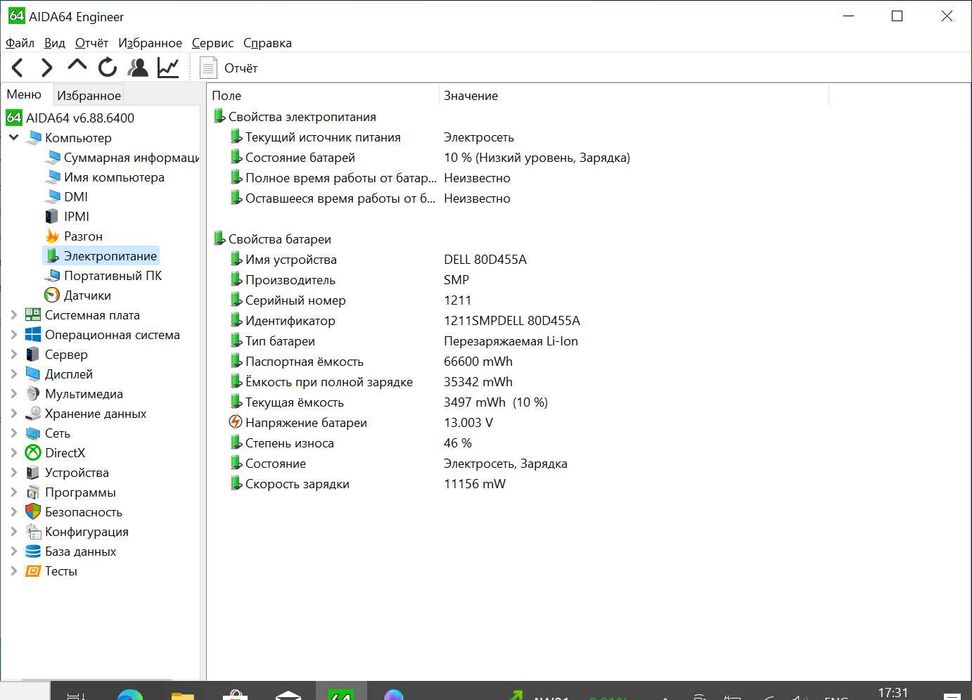Expand the DirectX node

(14, 453)
